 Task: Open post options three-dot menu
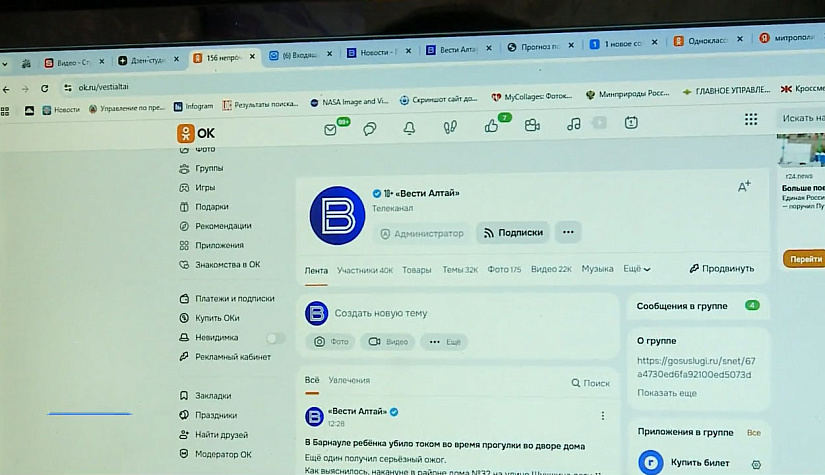(602, 416)
